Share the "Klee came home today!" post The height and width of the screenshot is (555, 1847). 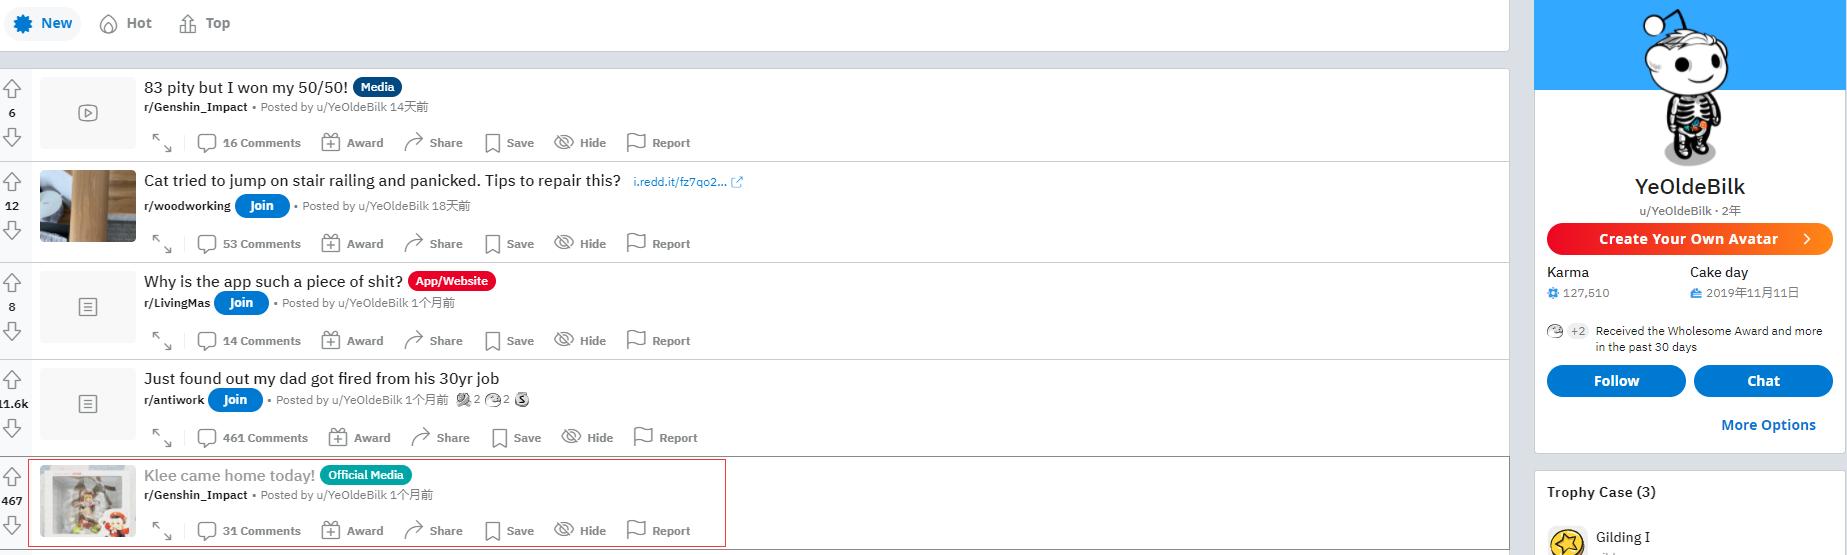(x=432, y=531)
